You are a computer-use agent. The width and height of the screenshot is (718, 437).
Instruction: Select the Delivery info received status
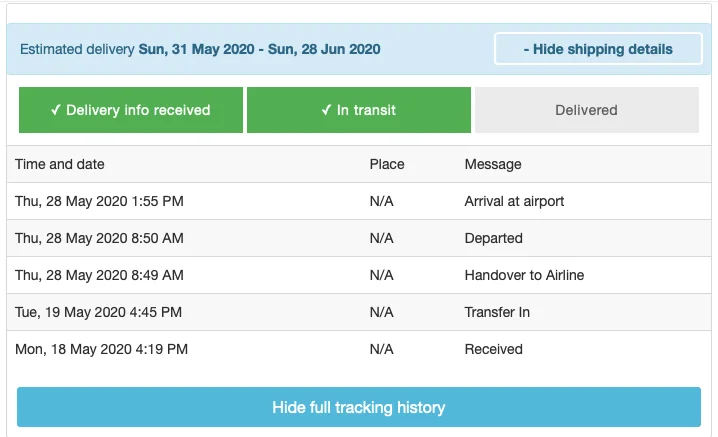(x=131, y=110)
